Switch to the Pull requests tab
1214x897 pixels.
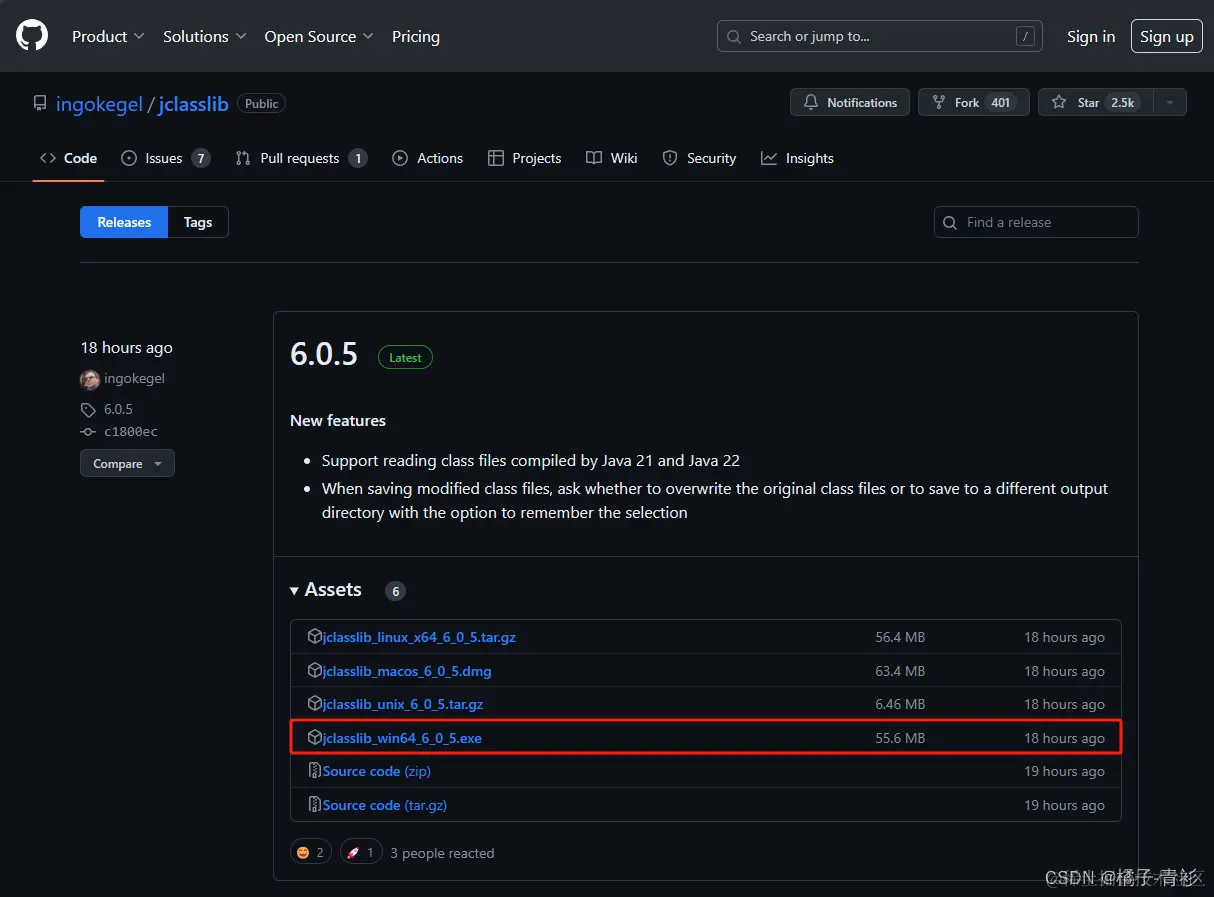pyautogui.click(x=301, y=158)
